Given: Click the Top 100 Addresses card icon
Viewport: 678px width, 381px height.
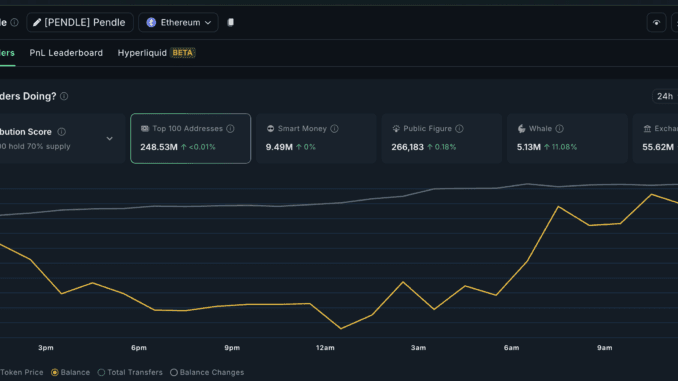Looking at the screenshot, I should point(144,128).
